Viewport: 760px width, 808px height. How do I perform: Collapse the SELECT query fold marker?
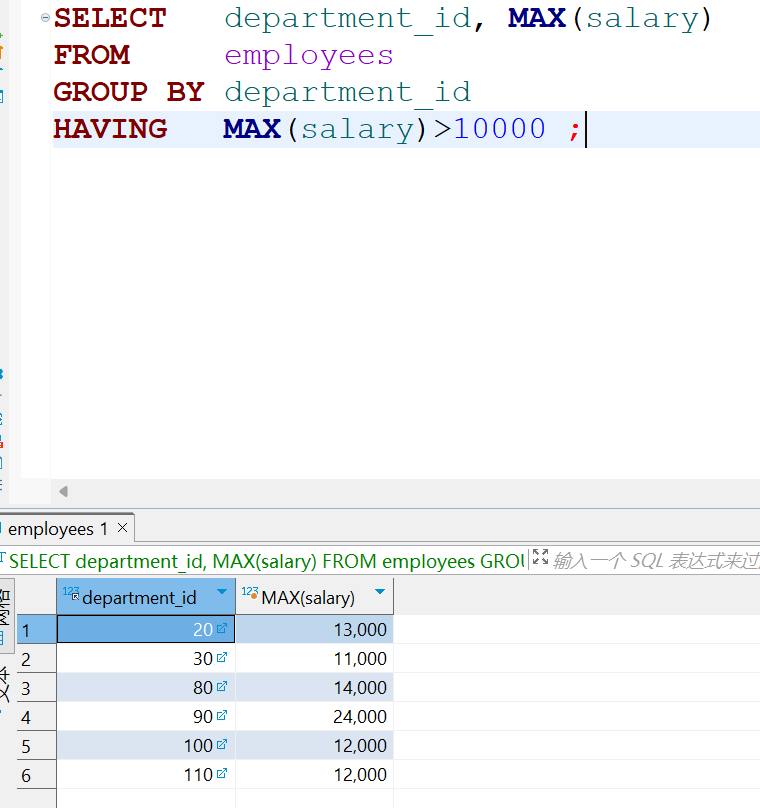(45, 18)
